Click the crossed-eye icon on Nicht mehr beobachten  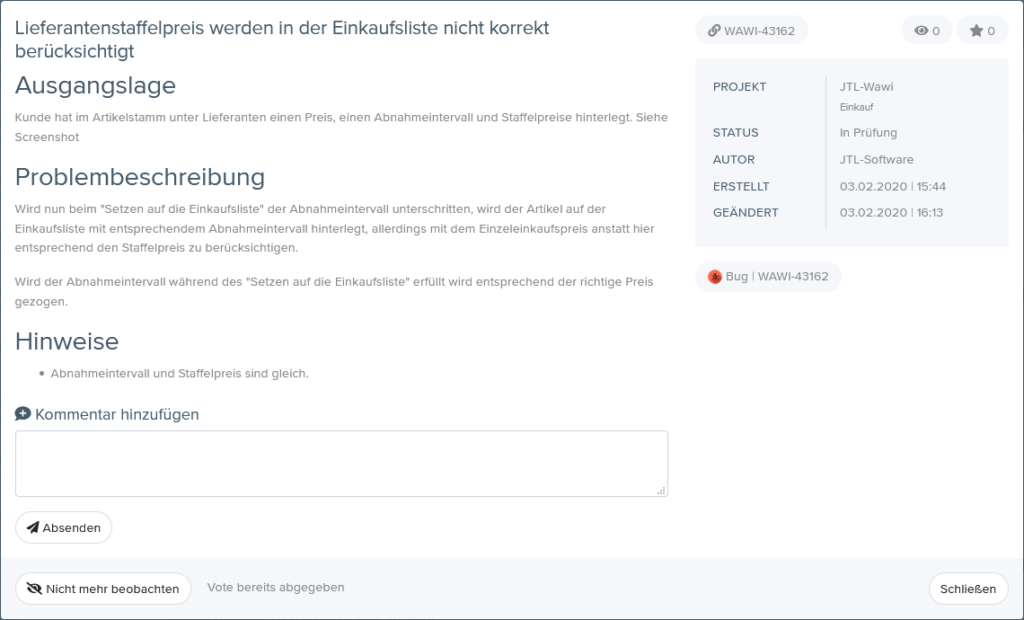pyautogui.click(x=33, y=589)
